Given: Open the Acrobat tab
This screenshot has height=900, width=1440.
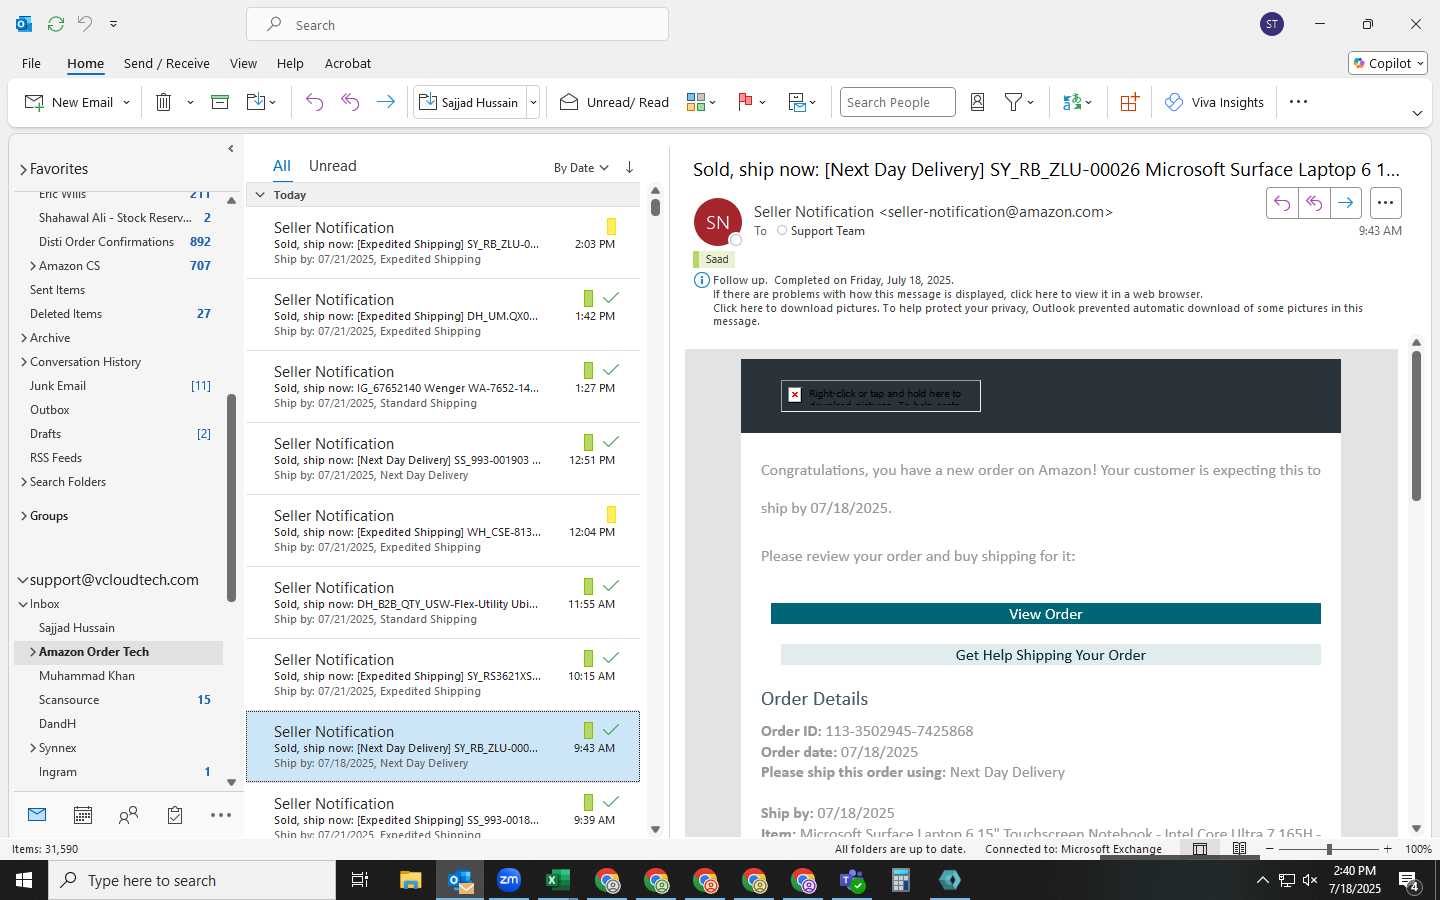Looking at the screenshot, I should (x=348, y=63).
